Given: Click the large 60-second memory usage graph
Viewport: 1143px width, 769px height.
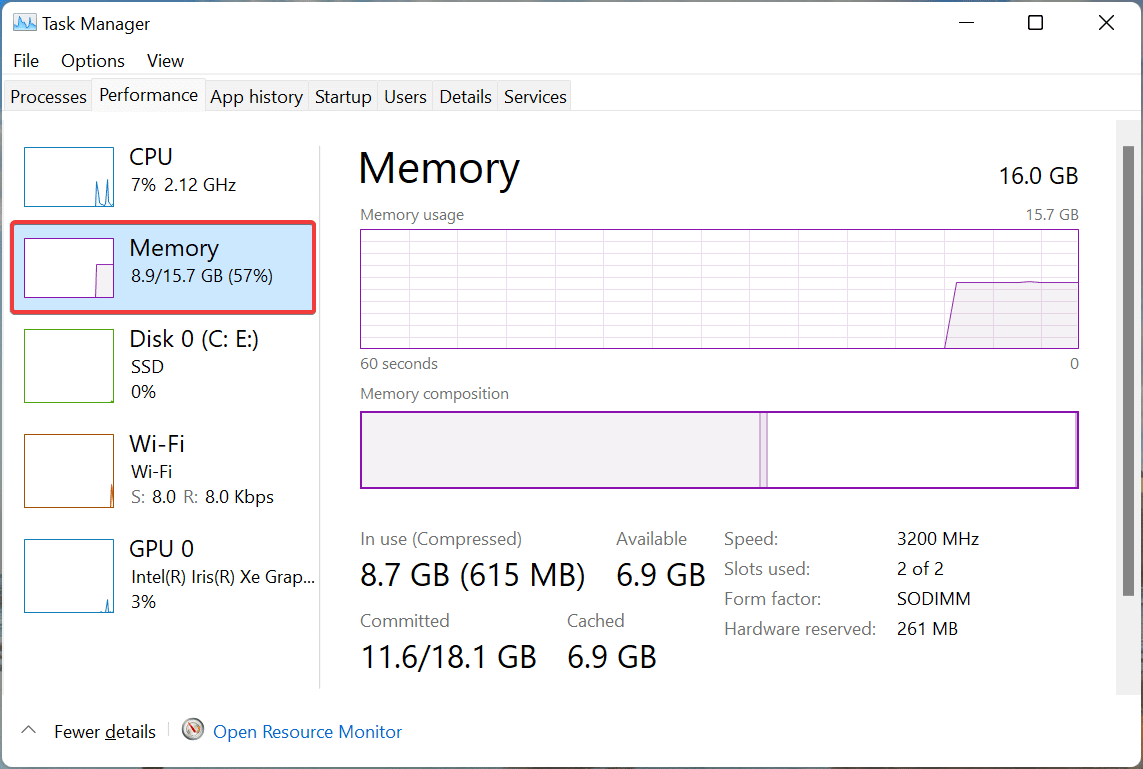Looking at the screenshot, I should [719, 289].
